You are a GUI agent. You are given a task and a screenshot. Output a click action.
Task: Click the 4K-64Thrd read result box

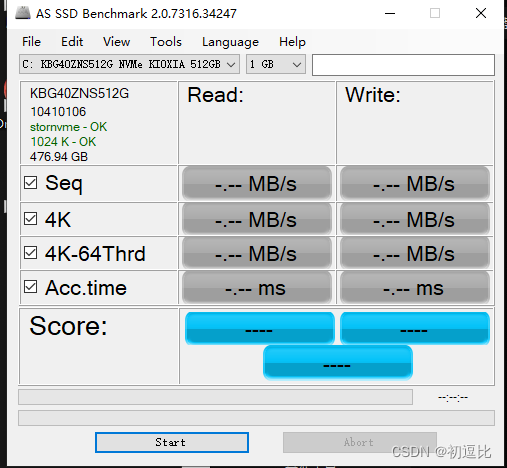click(x=257, y=253)
